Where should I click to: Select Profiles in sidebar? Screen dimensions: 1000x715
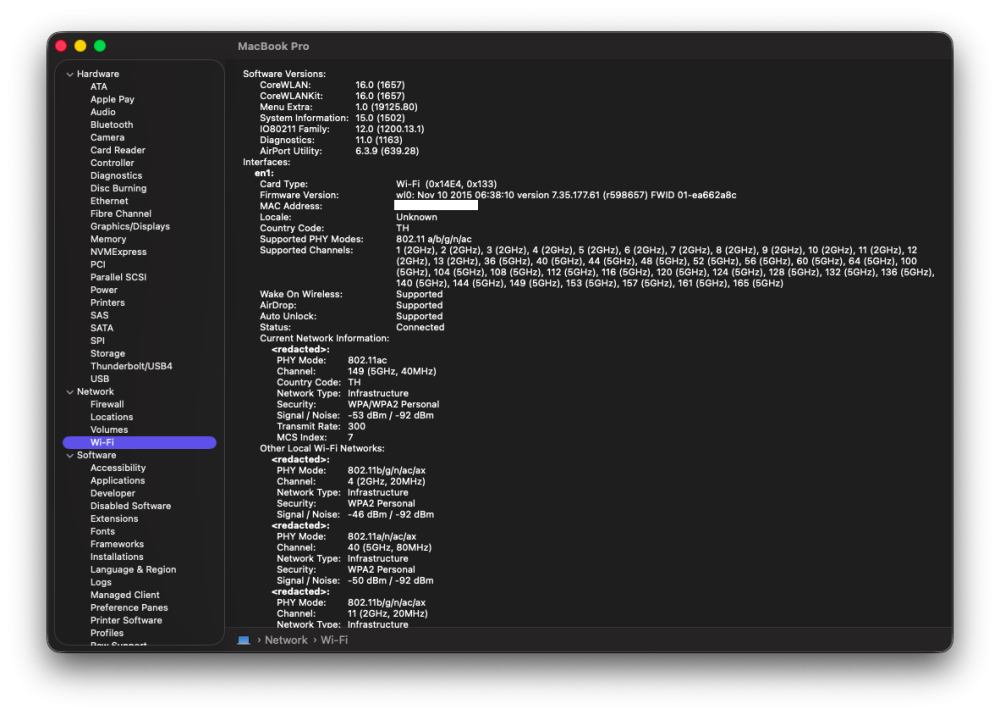pyautogui.click(x=107, y=633)
